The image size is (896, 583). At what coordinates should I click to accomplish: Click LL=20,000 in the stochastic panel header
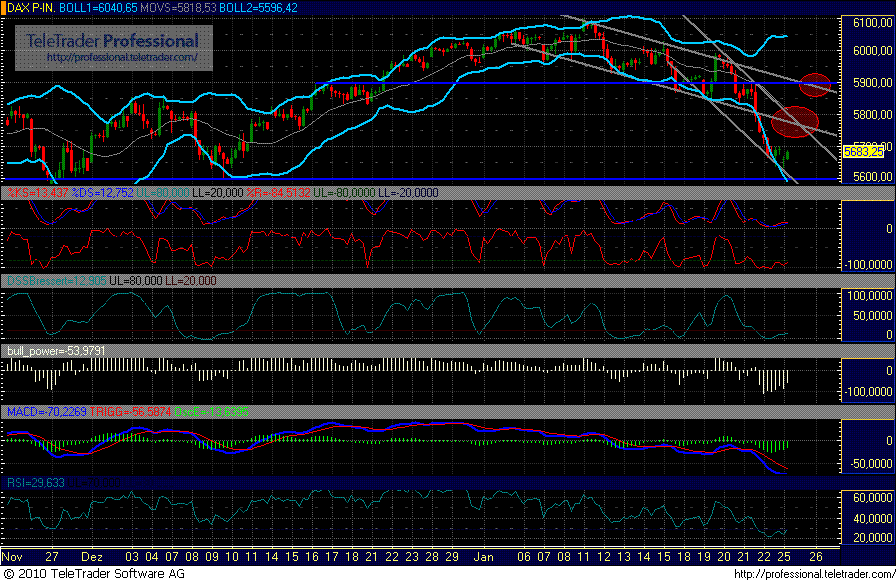(218, 193)
